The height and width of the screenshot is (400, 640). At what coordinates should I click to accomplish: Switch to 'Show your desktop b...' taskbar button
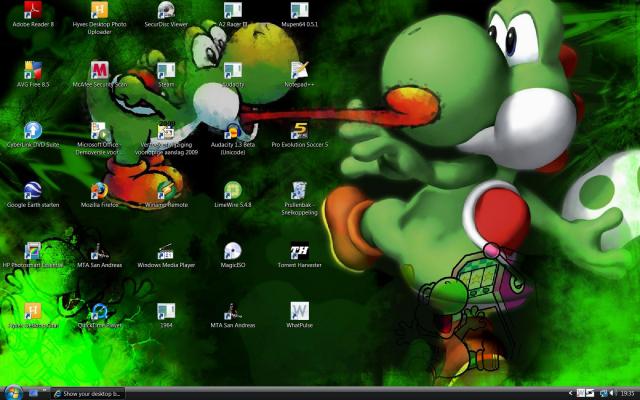pyautogui.click(x=88, y=393)
